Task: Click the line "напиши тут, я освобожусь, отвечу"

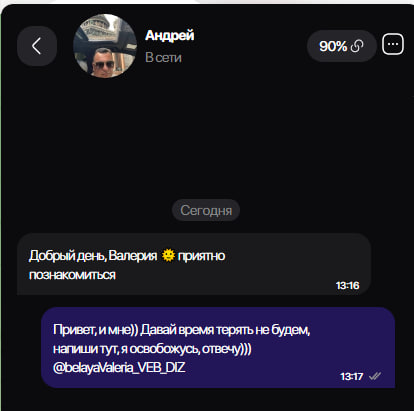Action: [152, 349]
